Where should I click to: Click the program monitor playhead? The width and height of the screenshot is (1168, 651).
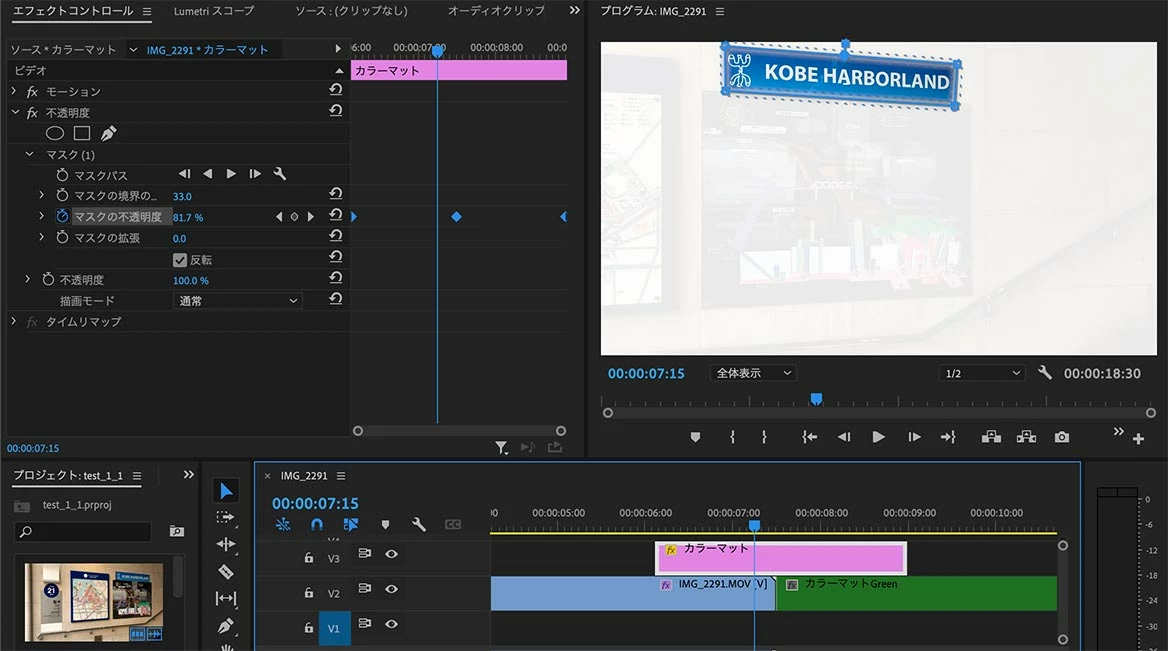coord(816,399)
